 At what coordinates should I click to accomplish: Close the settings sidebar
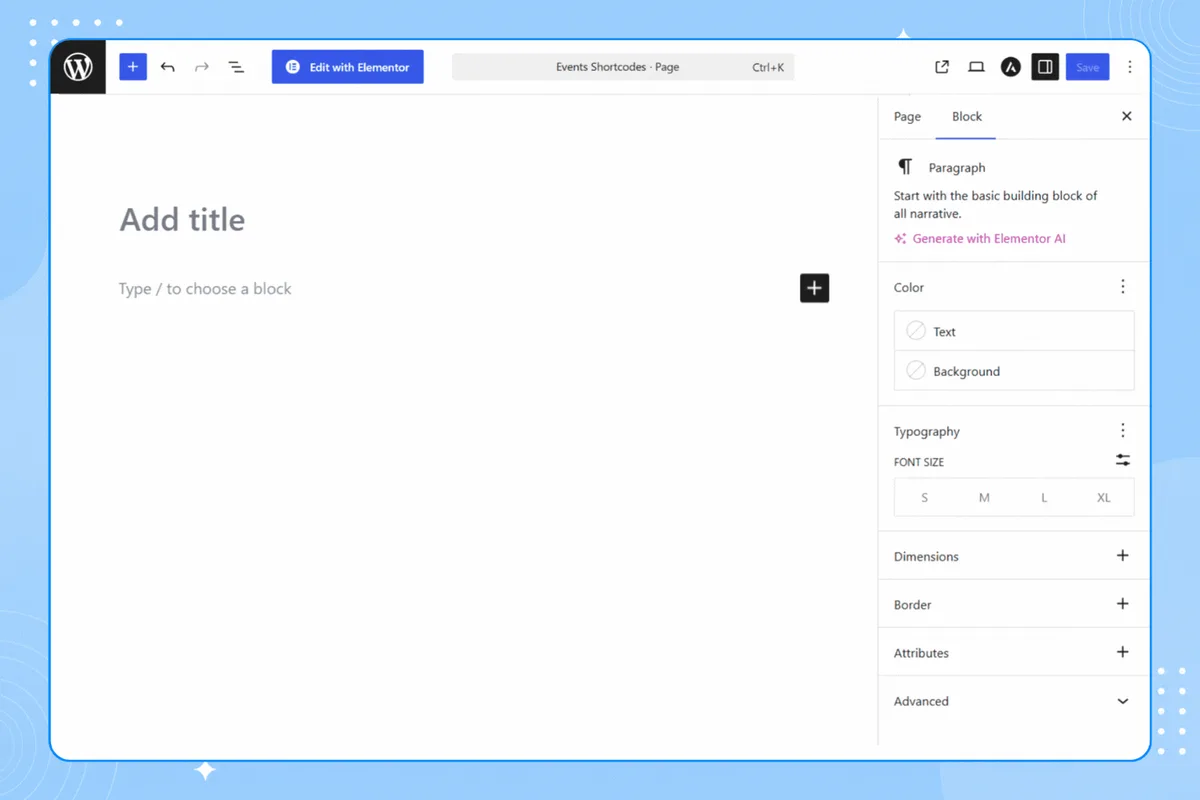pos(1127,117)
